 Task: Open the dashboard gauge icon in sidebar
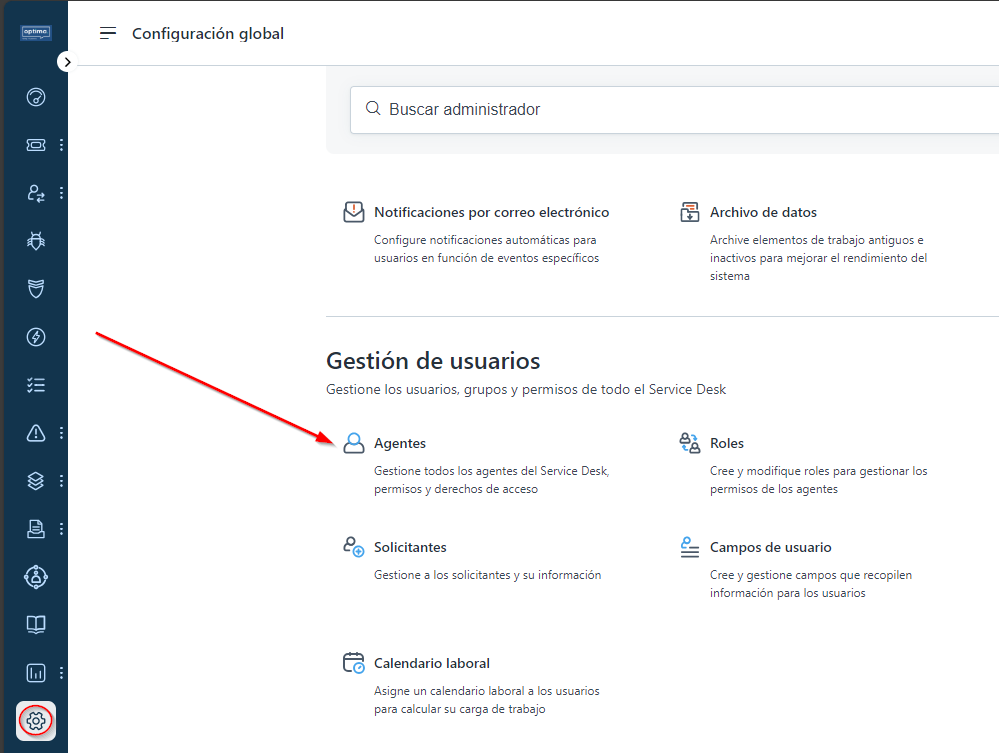pyautogui.click(x=36, y=97)
